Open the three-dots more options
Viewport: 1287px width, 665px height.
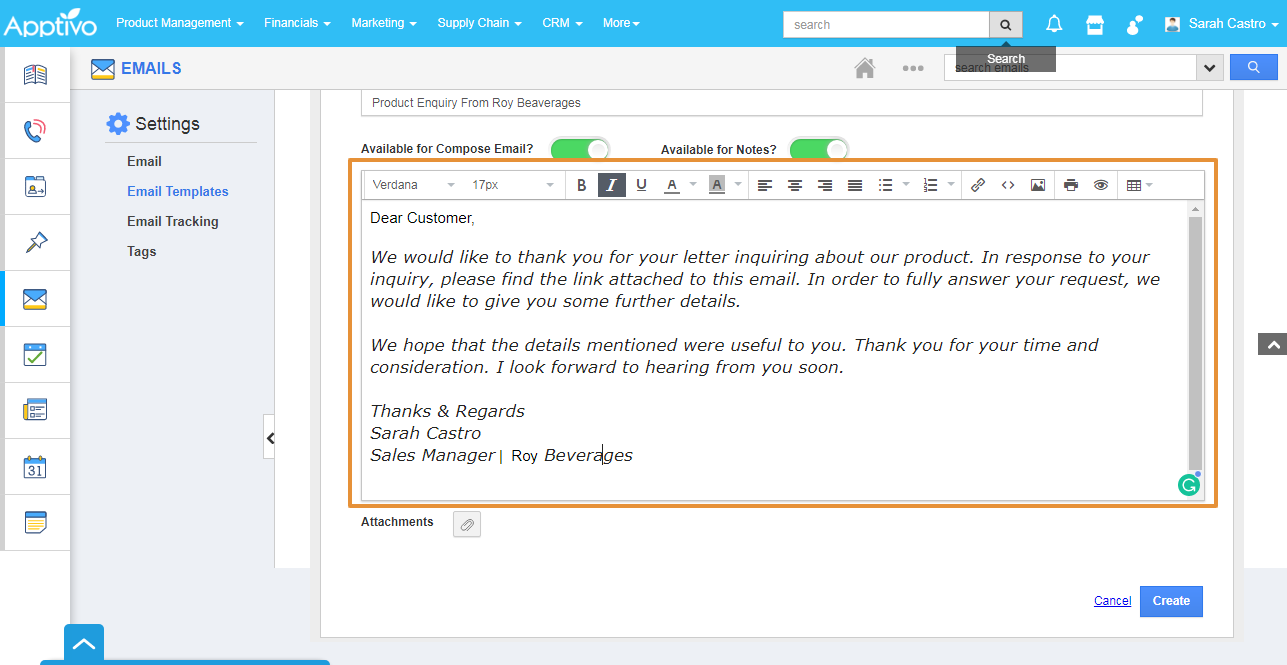click(912, 68)
